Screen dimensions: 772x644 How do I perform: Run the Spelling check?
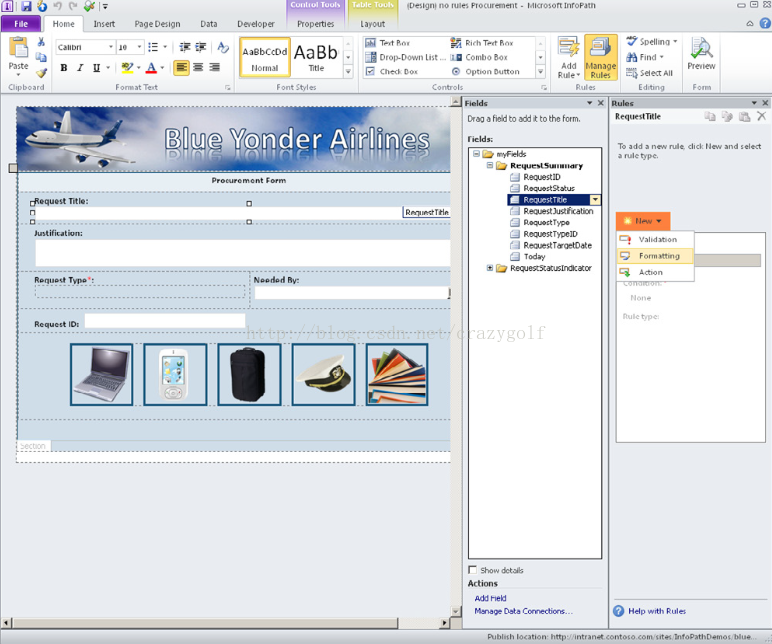pyautogui.click(x=651, y=42)
